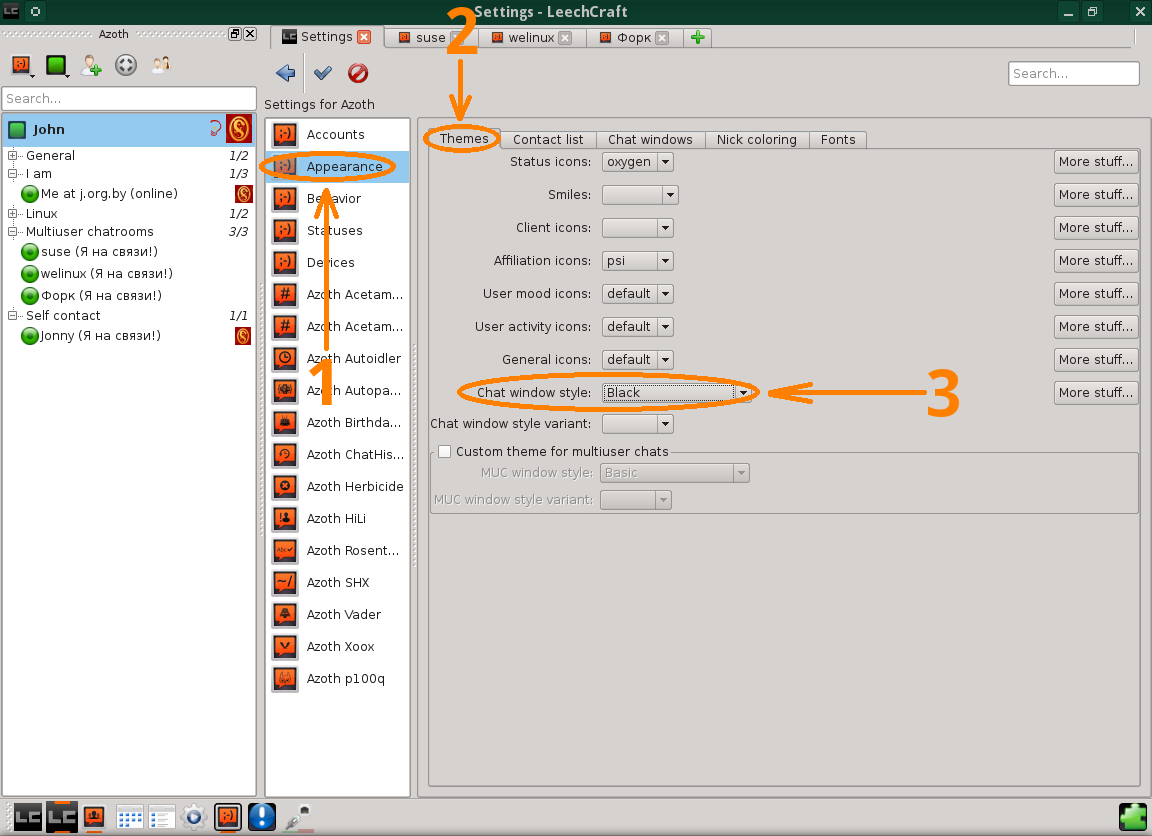Screen dimensions: 1152x836
Task: Open General icons dropdown
Action: pyautogui.click(x=638, y=360)
